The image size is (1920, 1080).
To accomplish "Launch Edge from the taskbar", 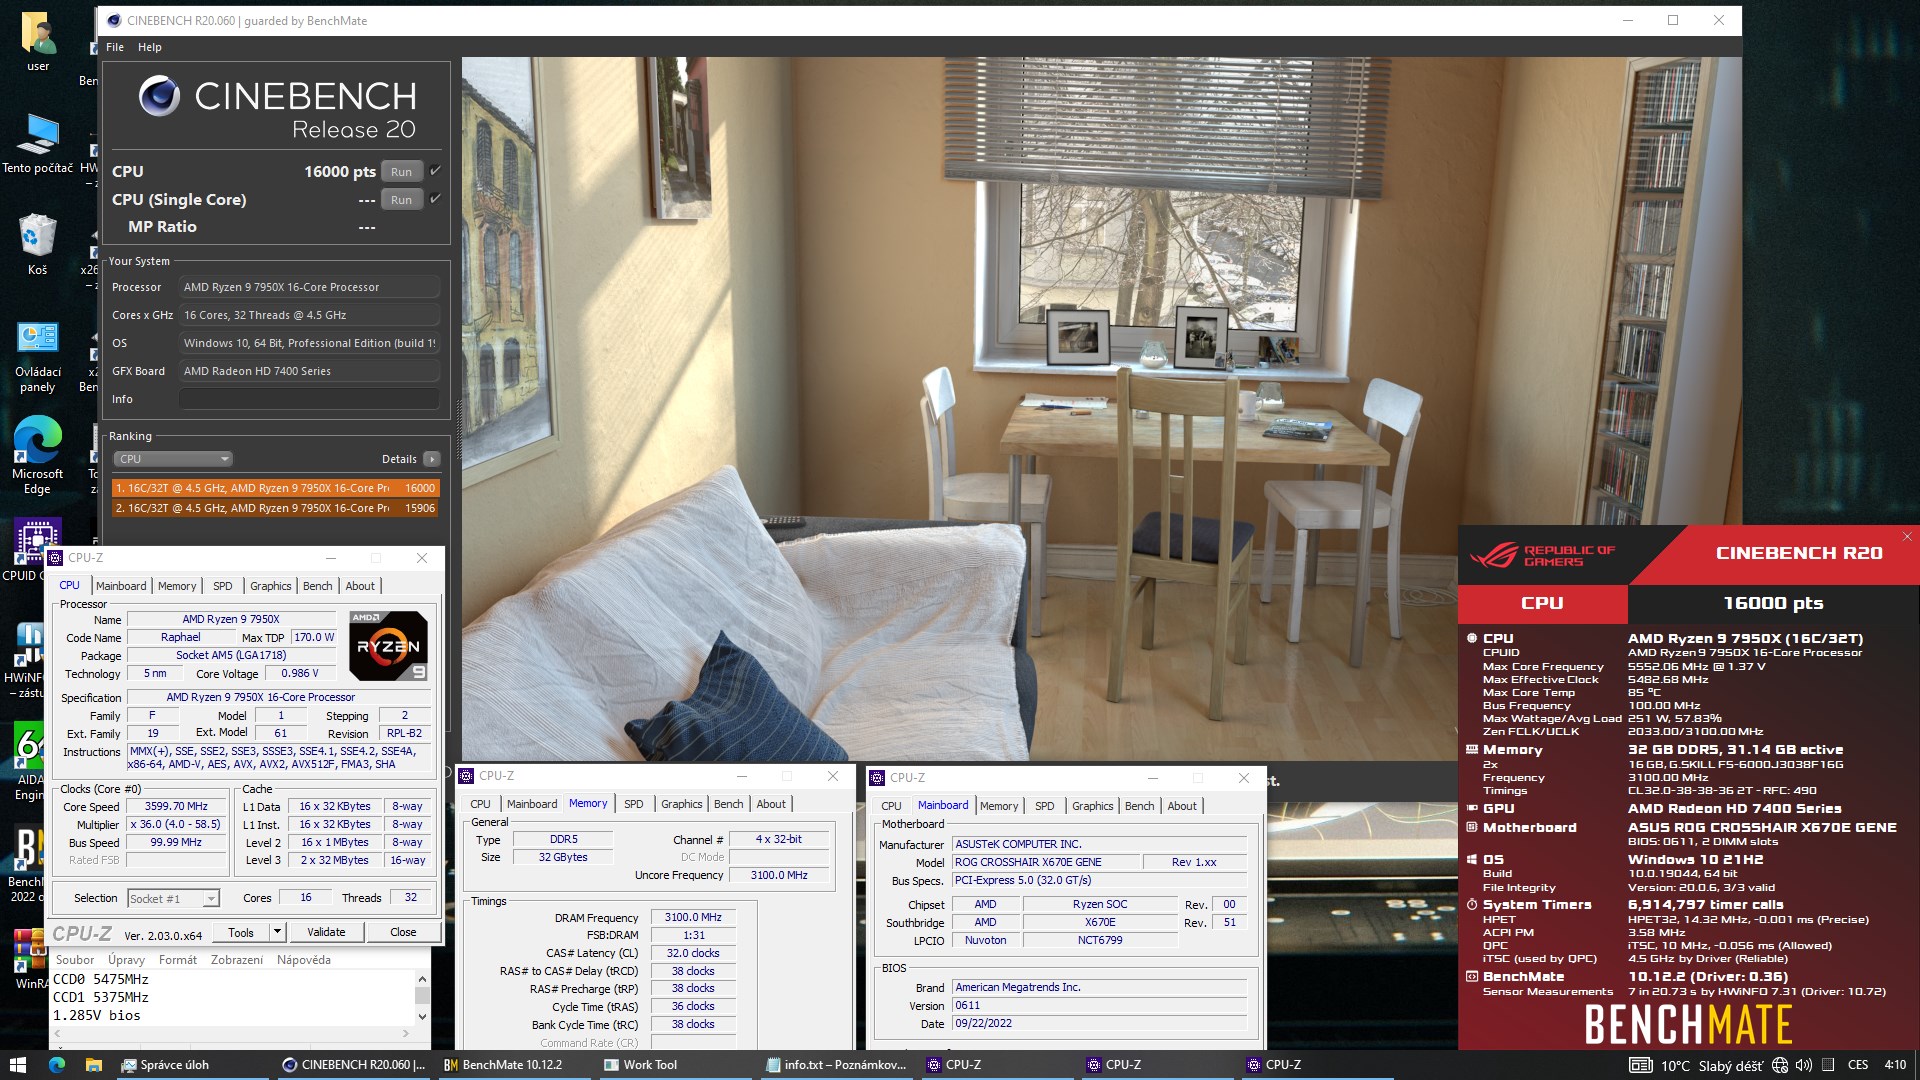I will pyautogui.click(x=56, y=1065).
